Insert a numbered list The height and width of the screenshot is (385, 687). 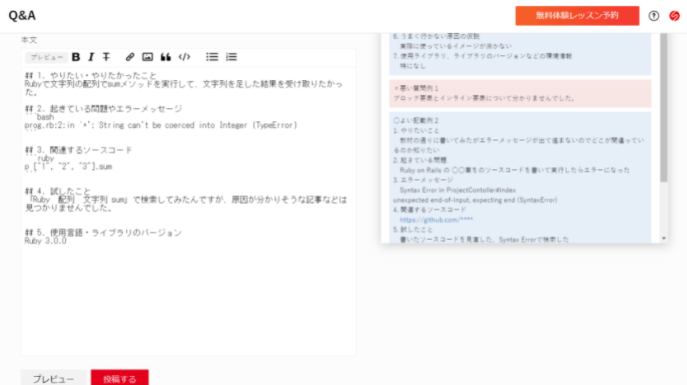(x=231, y=57)
